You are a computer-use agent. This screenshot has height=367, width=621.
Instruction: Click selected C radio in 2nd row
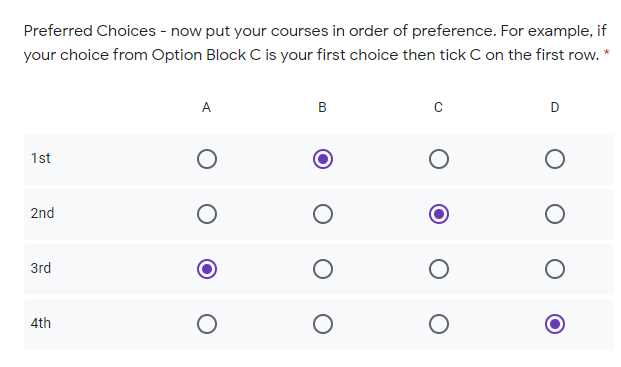click(x=439, y=214)
